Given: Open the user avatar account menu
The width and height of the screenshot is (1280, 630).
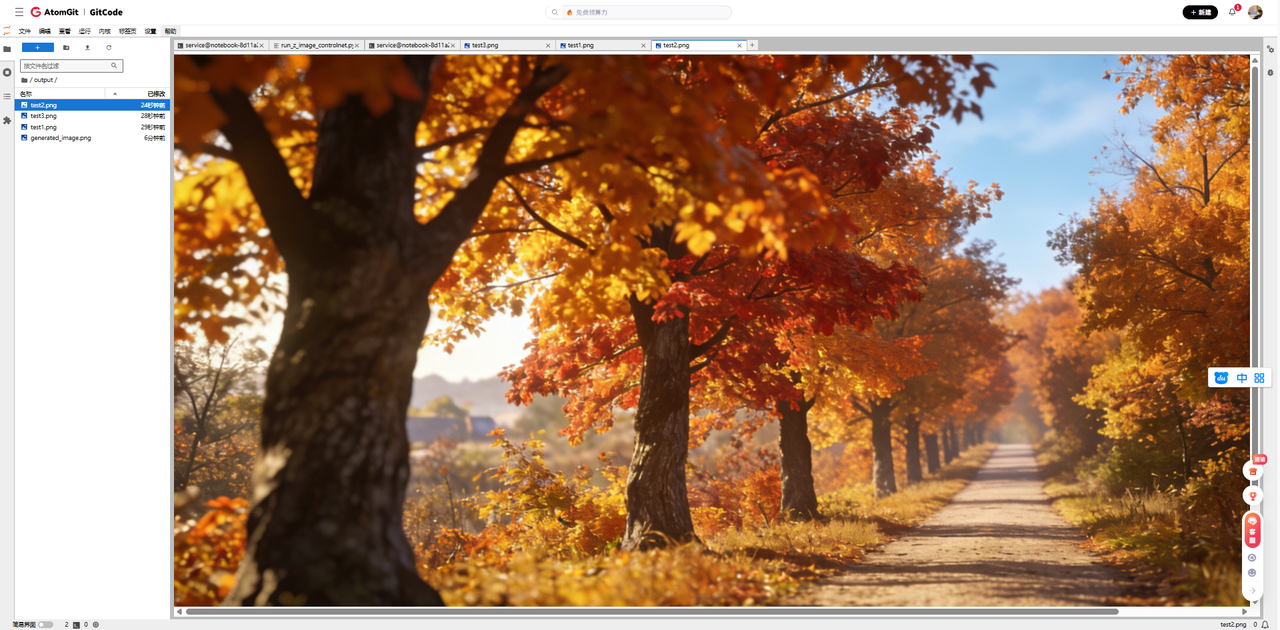Looking at the screenshot, I should pos(1255,12).
